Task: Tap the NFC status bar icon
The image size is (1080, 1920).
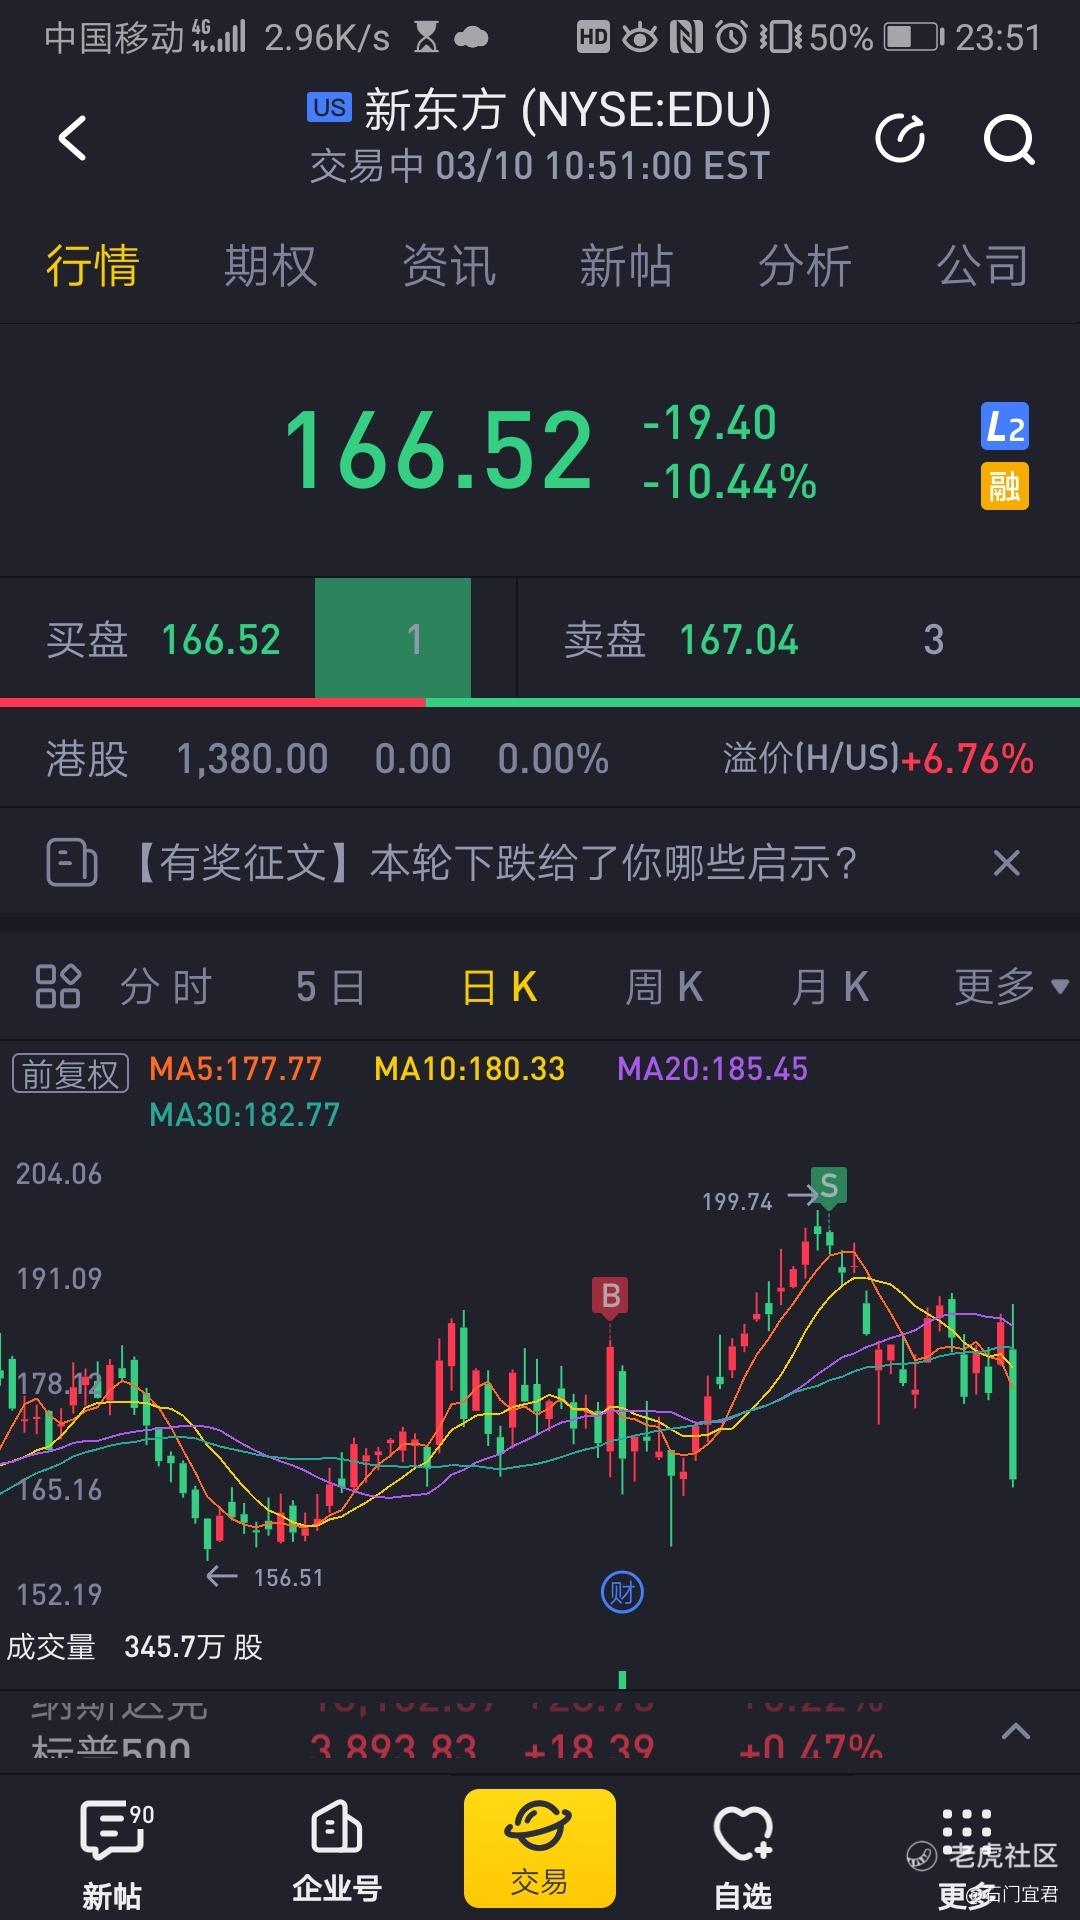Action: 686,38
